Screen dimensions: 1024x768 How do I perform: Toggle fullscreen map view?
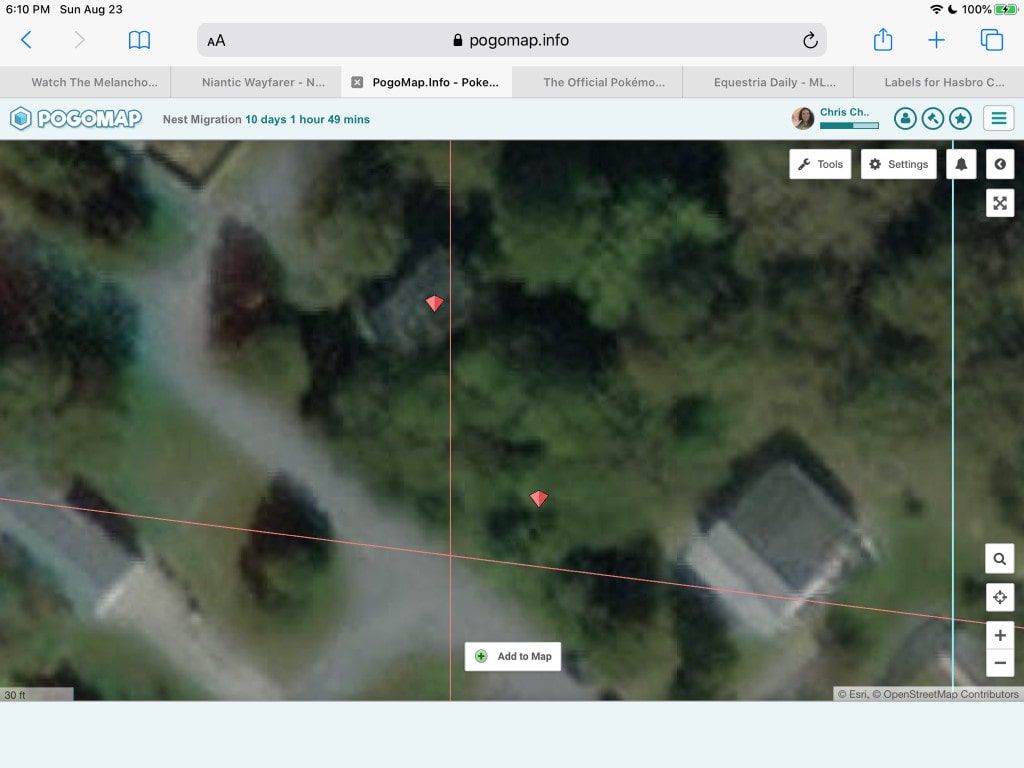click(x=999, y=203)
